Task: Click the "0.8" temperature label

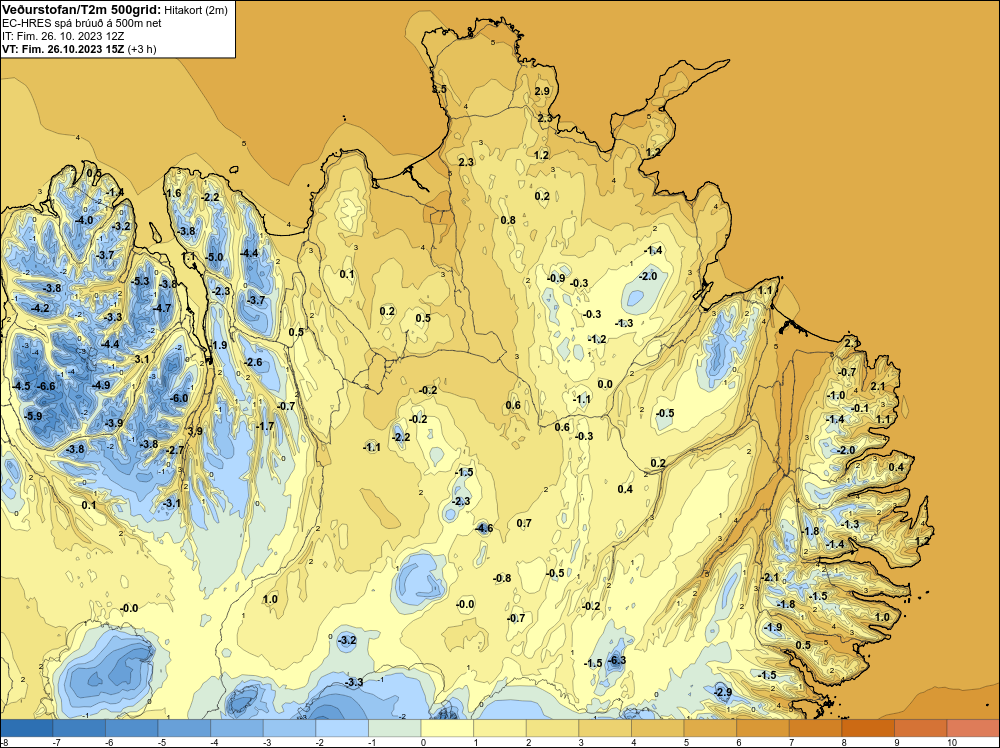Action: pos(508,220)
